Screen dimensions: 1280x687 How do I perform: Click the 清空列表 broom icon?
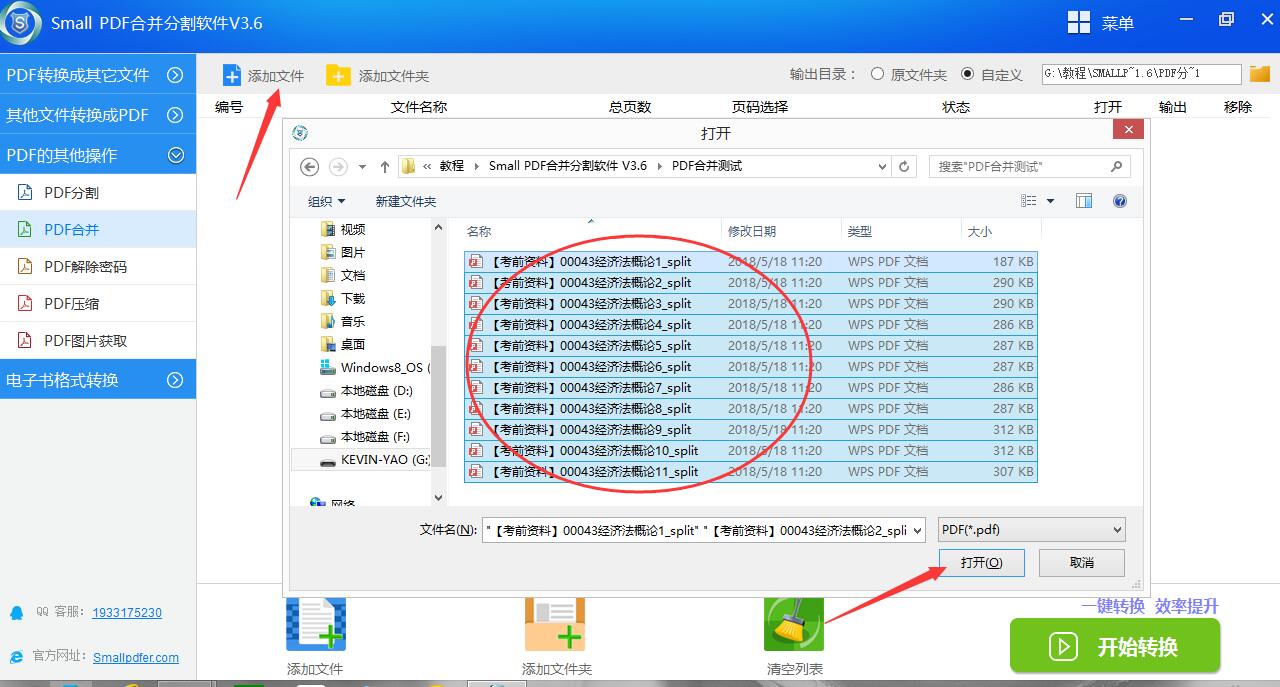(794, 625)
